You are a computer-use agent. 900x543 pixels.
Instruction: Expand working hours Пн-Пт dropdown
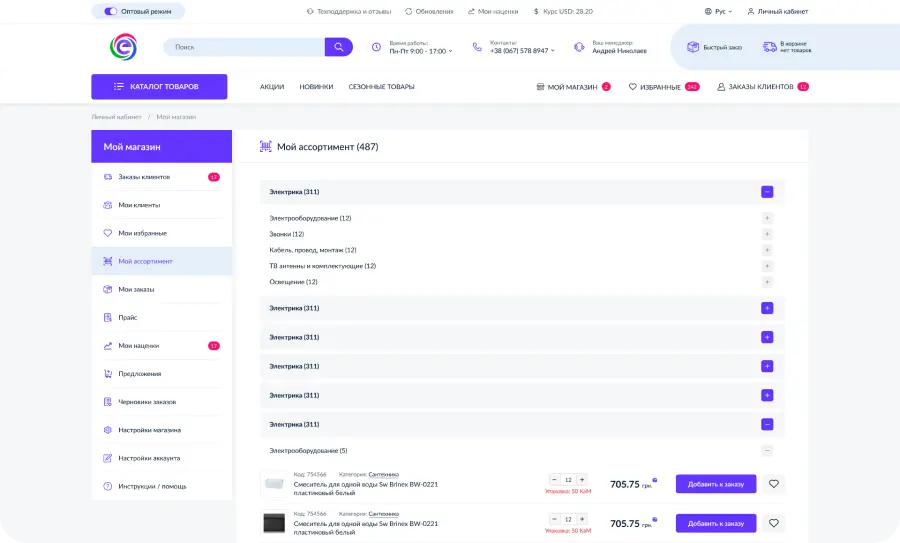pyautogui.click(x=421, y=51)
